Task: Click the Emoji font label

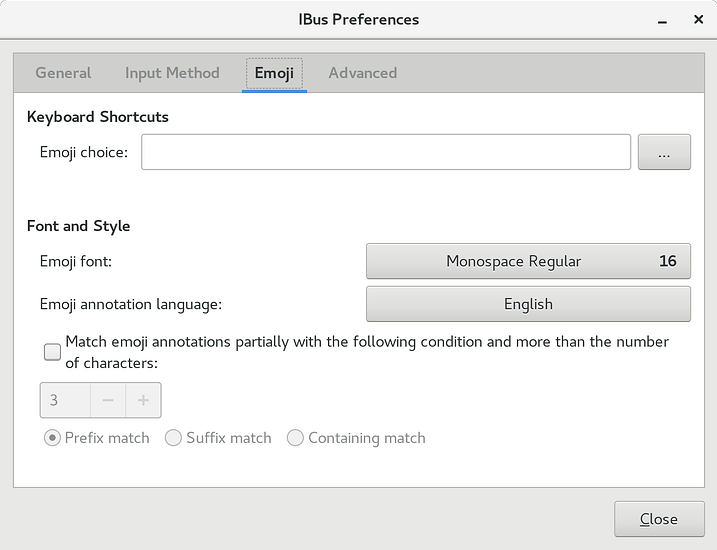Action: pos(76,262)
